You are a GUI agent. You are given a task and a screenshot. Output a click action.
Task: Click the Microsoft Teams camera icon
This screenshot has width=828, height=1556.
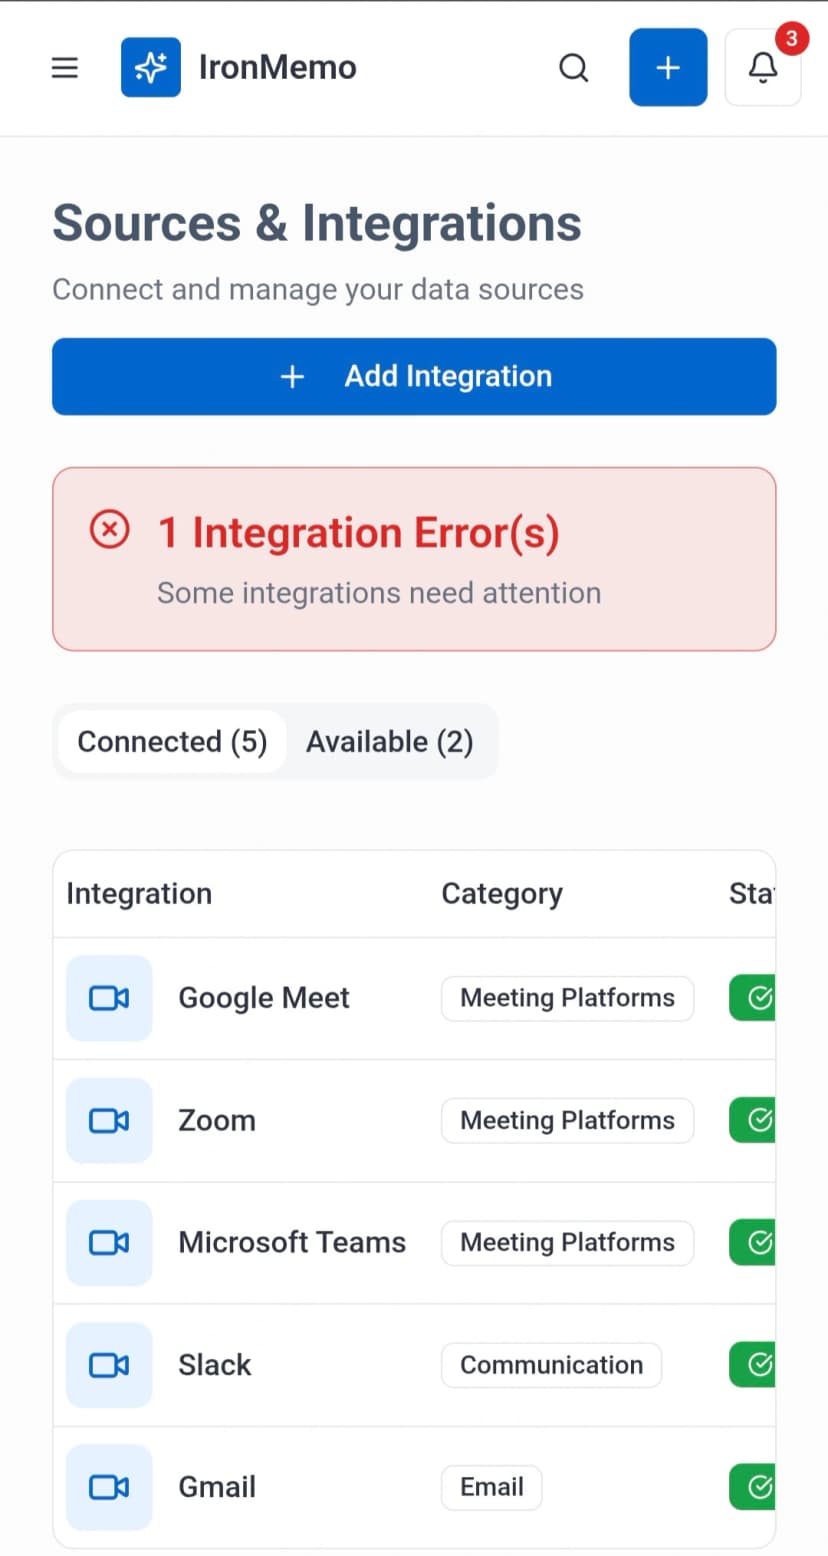[109, 1242]
